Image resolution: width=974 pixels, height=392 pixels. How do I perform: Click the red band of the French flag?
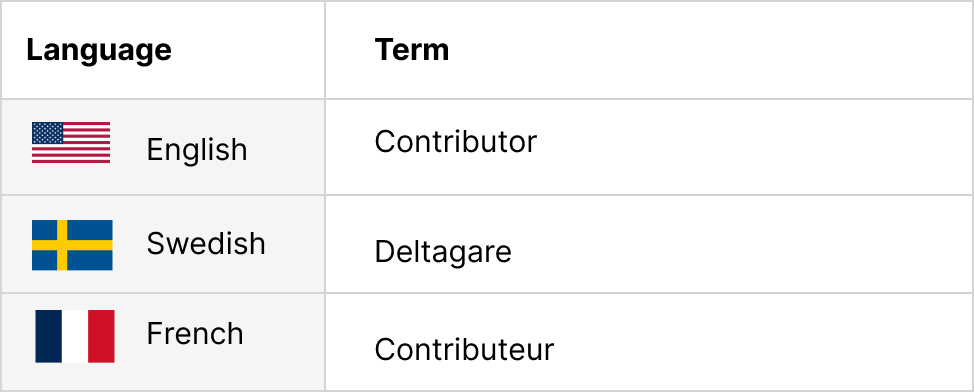click(101, 336)
